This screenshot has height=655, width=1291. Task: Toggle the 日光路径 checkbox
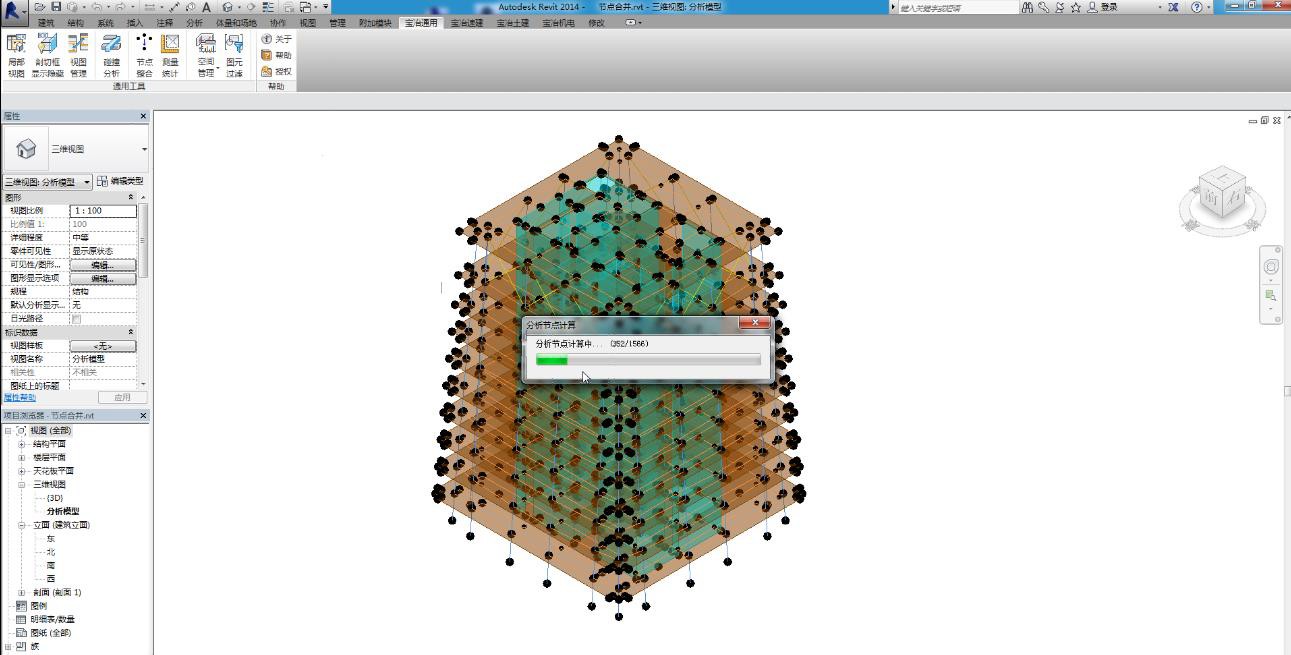[76, 319]
